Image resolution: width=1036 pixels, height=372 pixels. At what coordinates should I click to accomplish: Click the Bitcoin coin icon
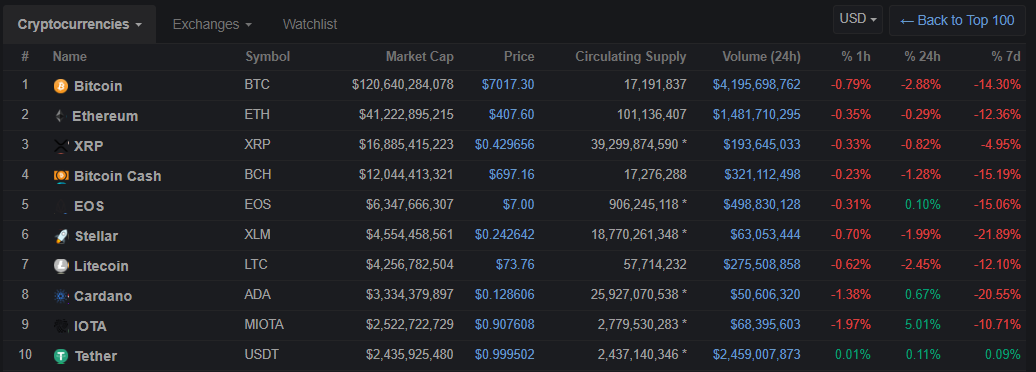pos(61,86)
